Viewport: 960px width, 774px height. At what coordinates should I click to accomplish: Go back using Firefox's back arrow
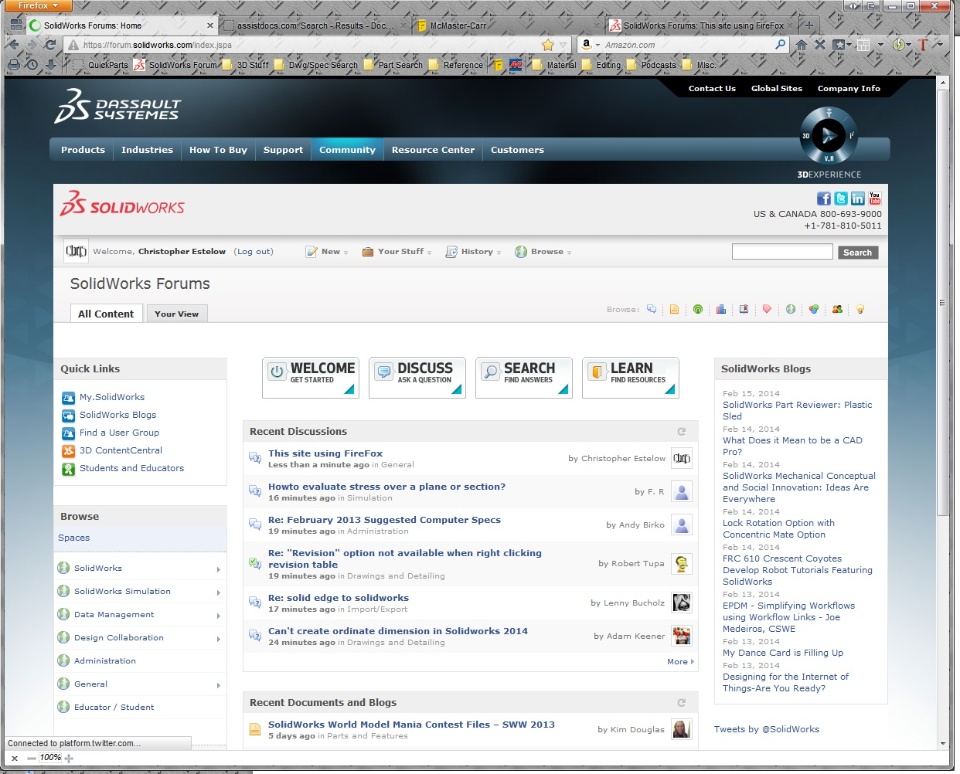point(13,45)
